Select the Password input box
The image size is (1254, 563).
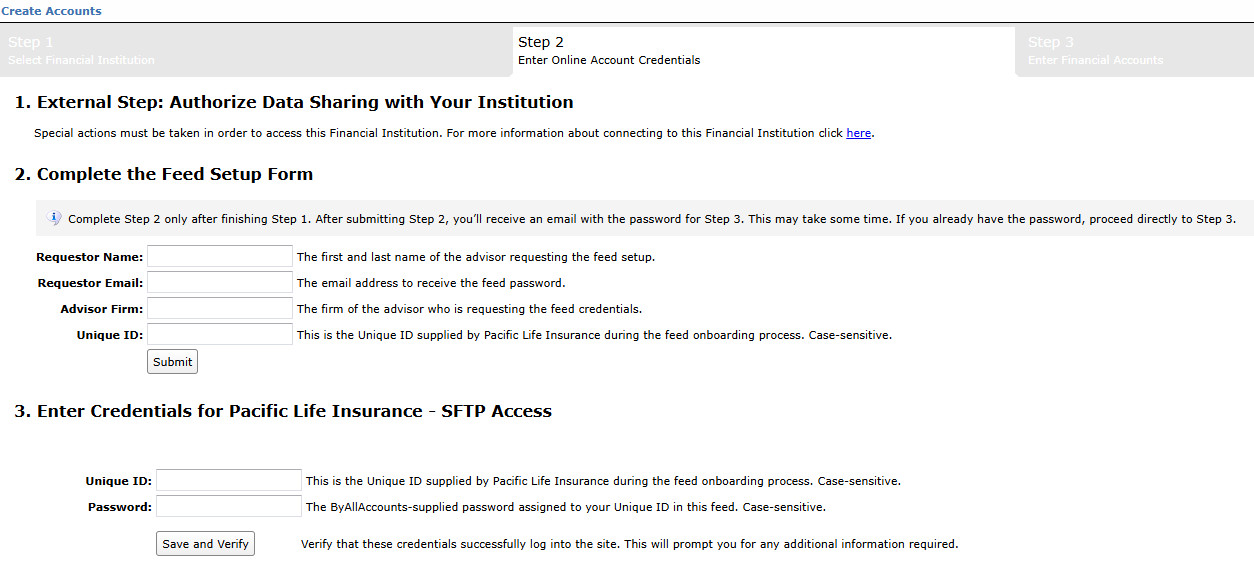(x=229, y=507)
